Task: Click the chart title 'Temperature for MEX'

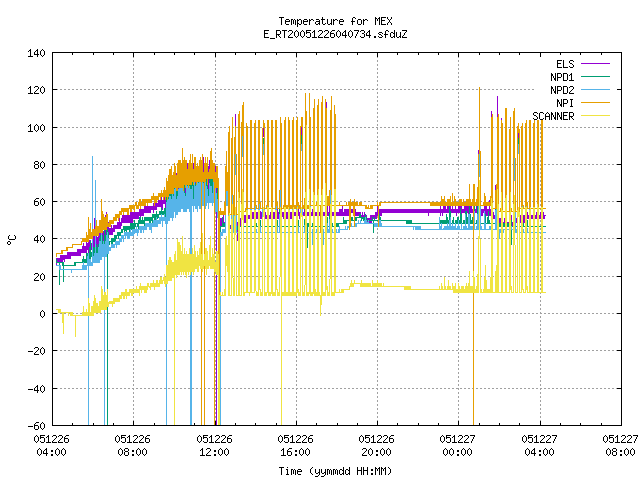Action: click(335, 21)
